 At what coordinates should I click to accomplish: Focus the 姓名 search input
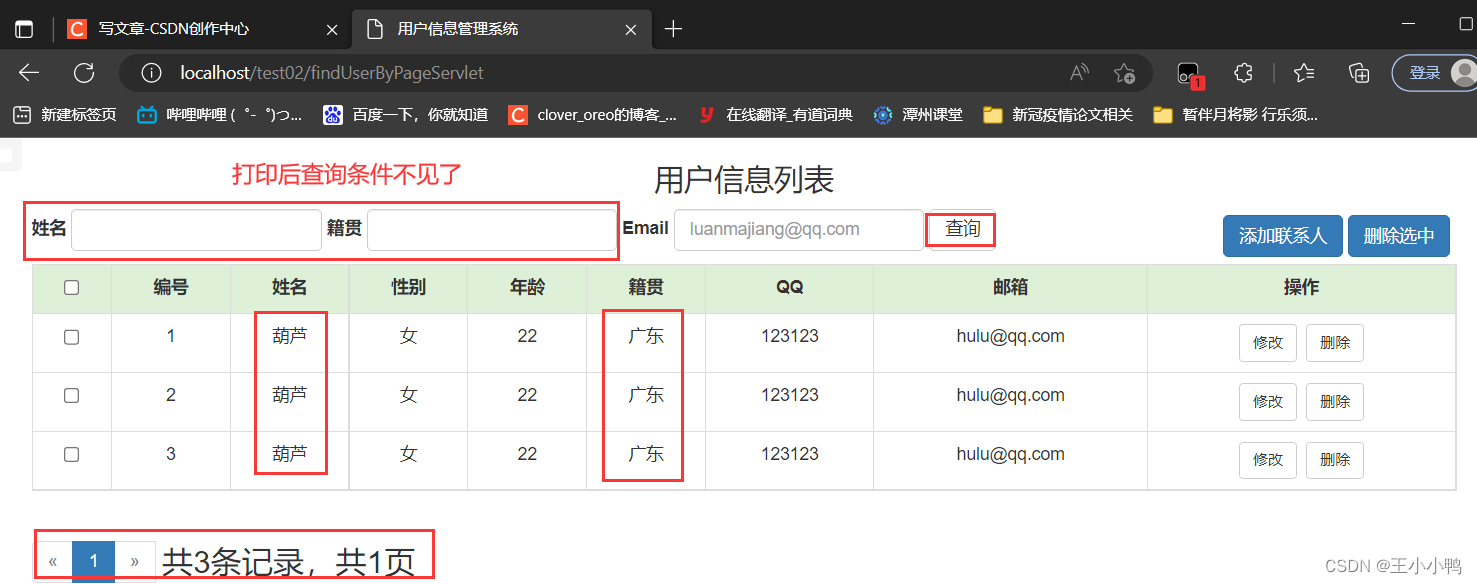coord(196,230)
